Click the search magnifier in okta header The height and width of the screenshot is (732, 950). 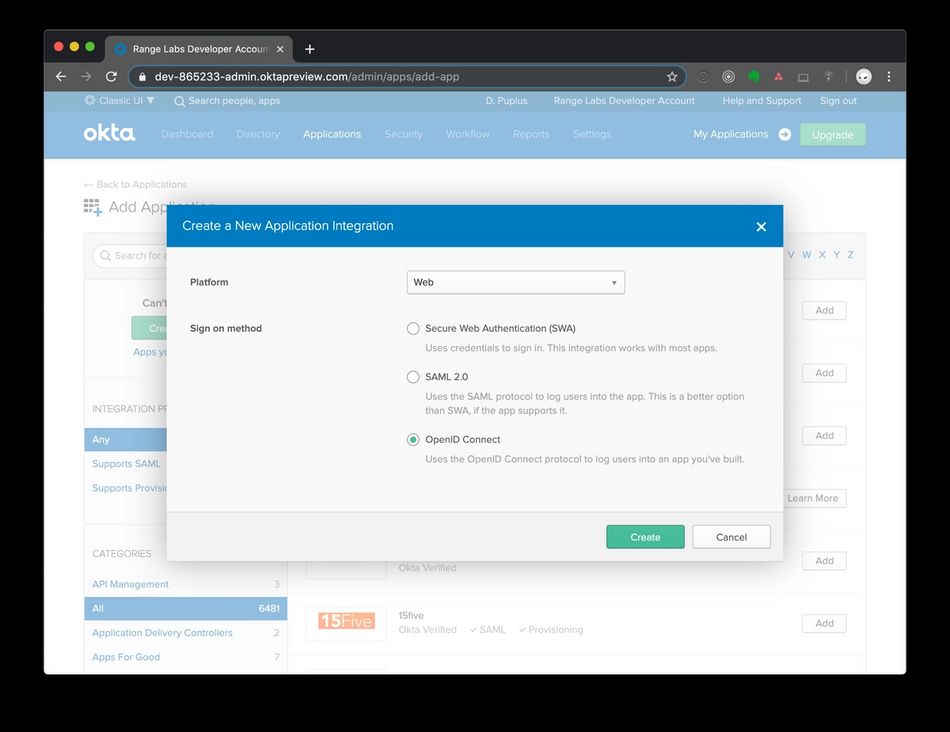point(179,101)
